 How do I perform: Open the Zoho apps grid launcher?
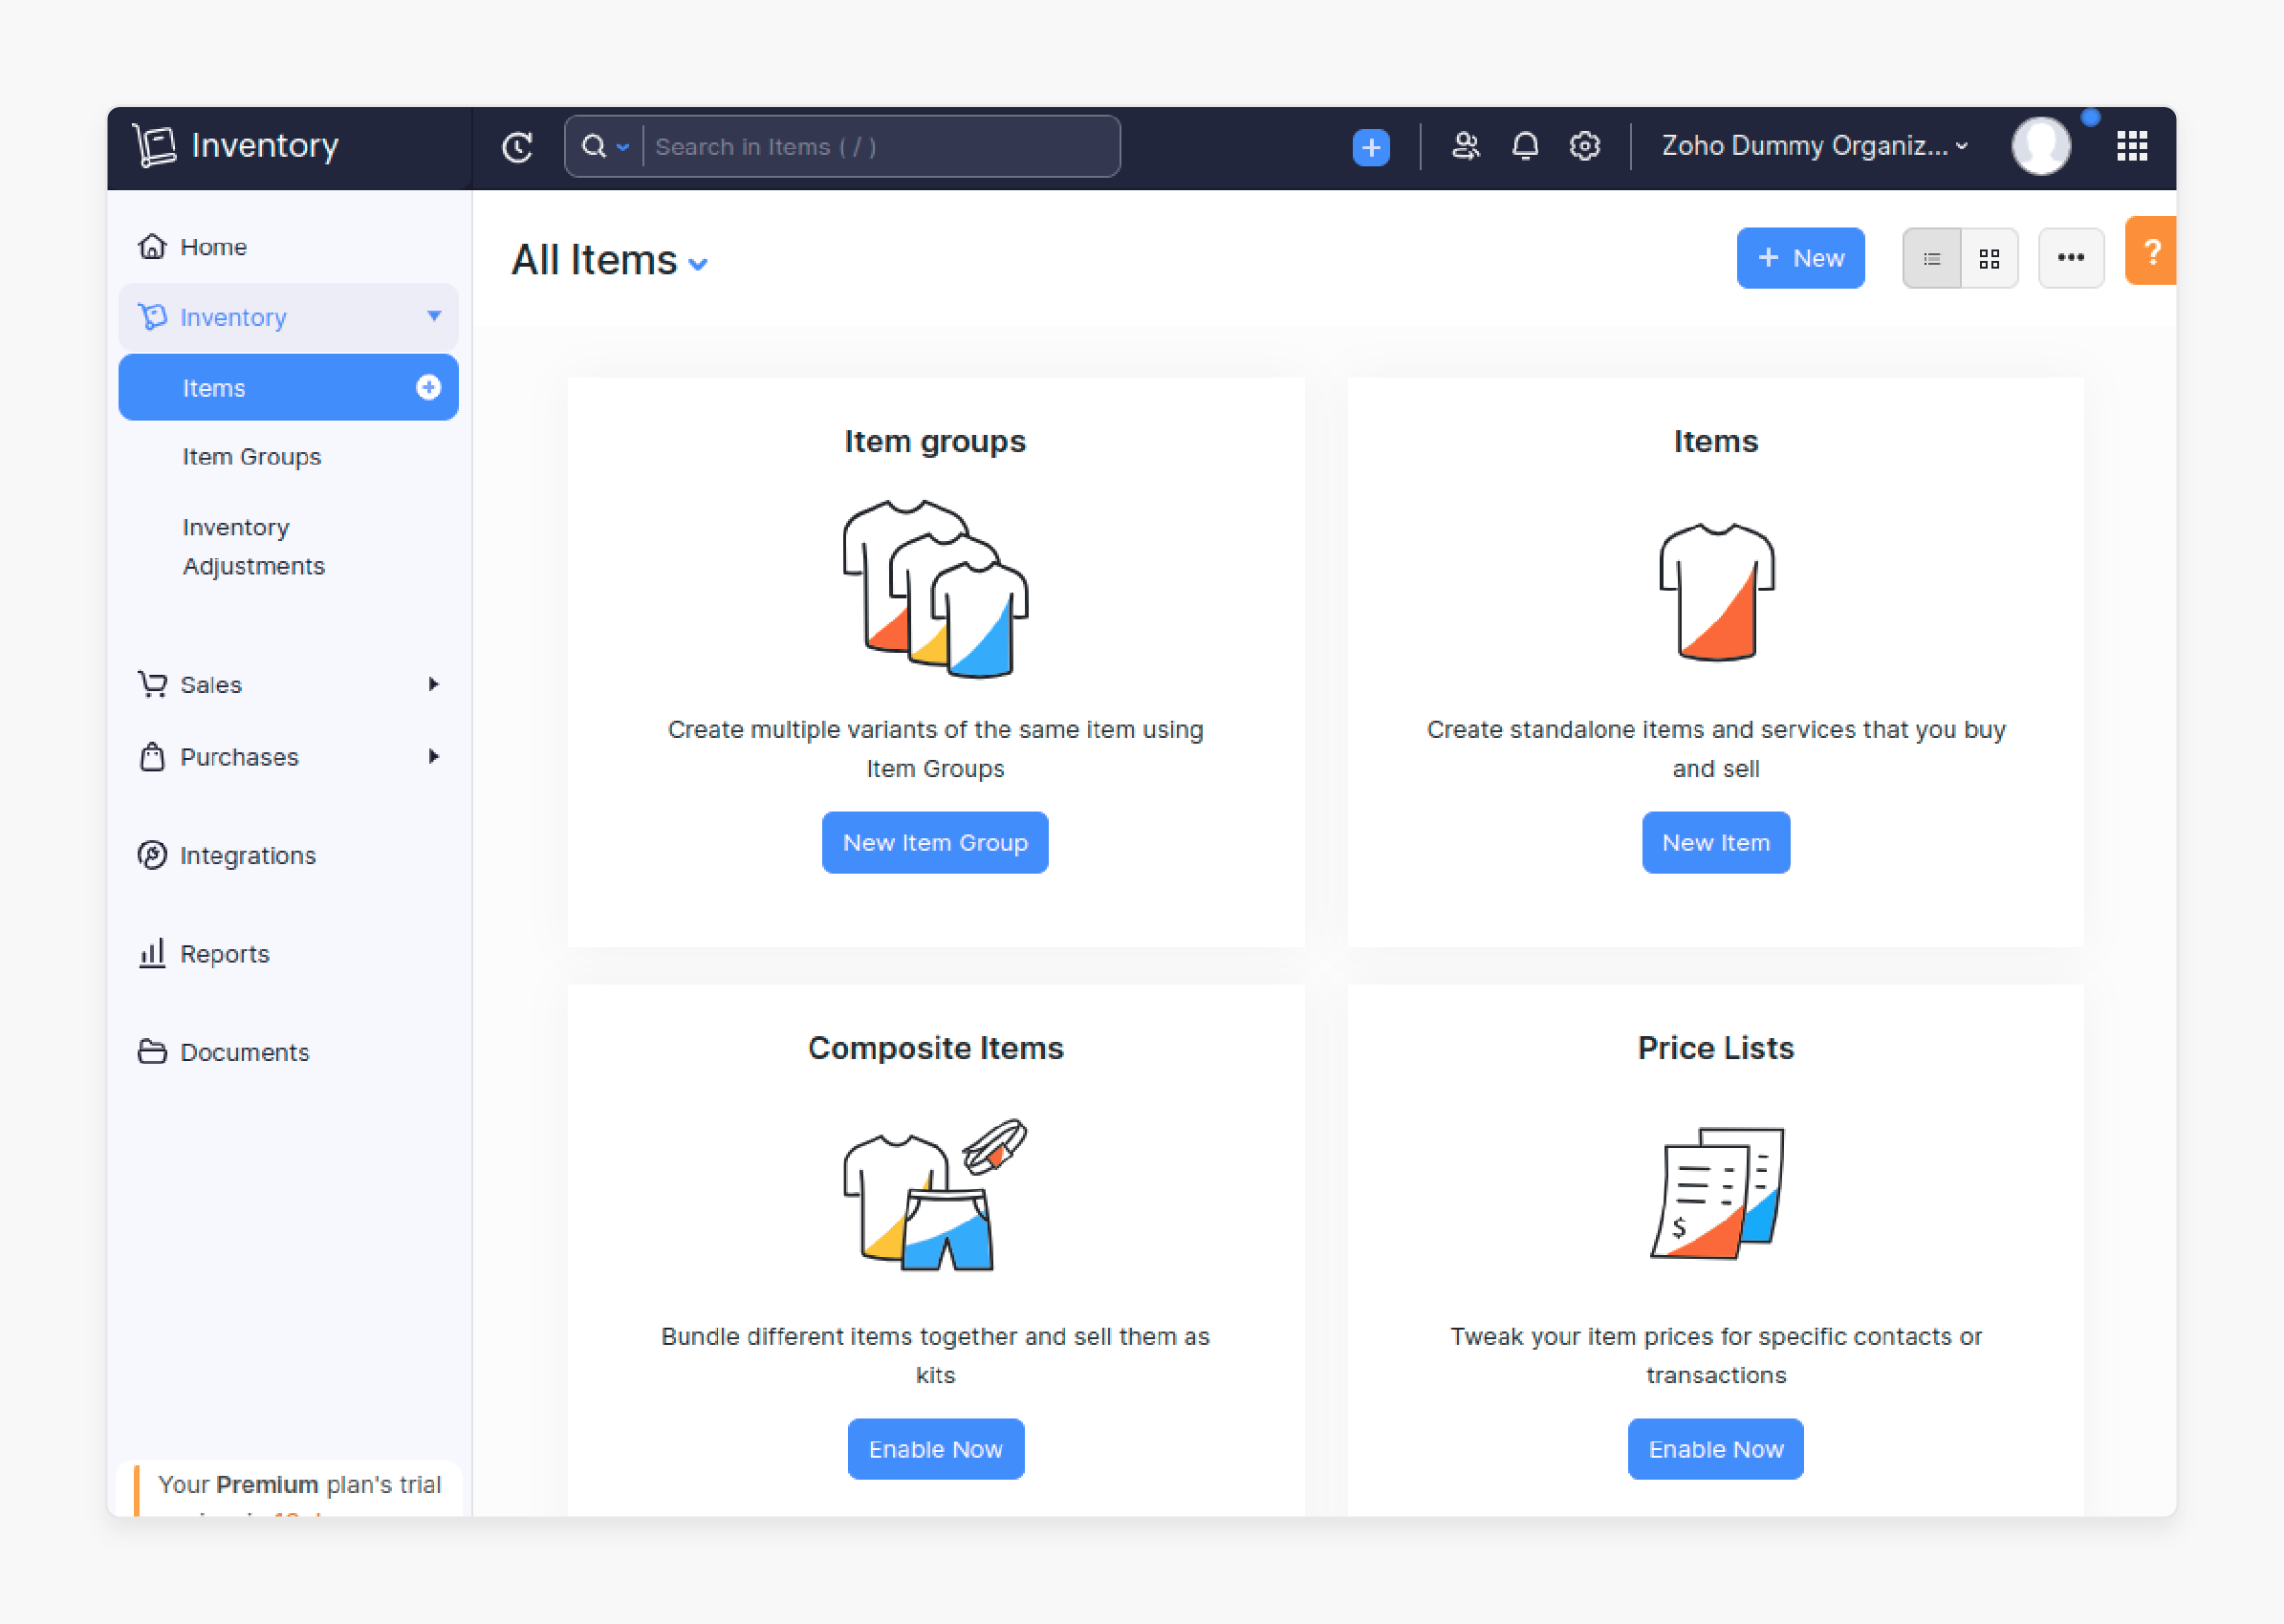point(2132,146)
